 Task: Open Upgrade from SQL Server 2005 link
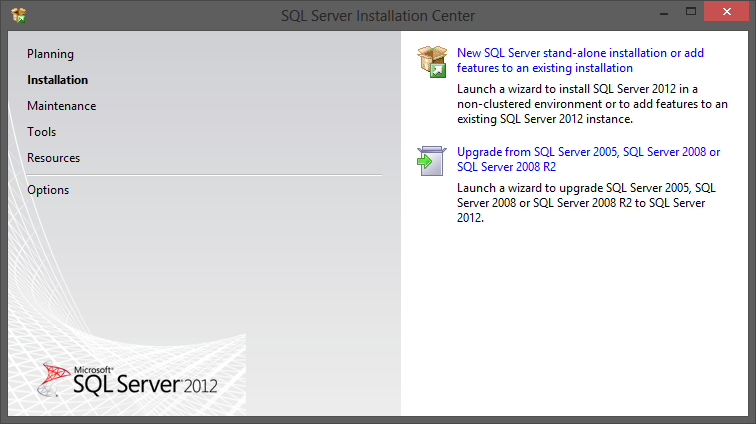[588, 159]
